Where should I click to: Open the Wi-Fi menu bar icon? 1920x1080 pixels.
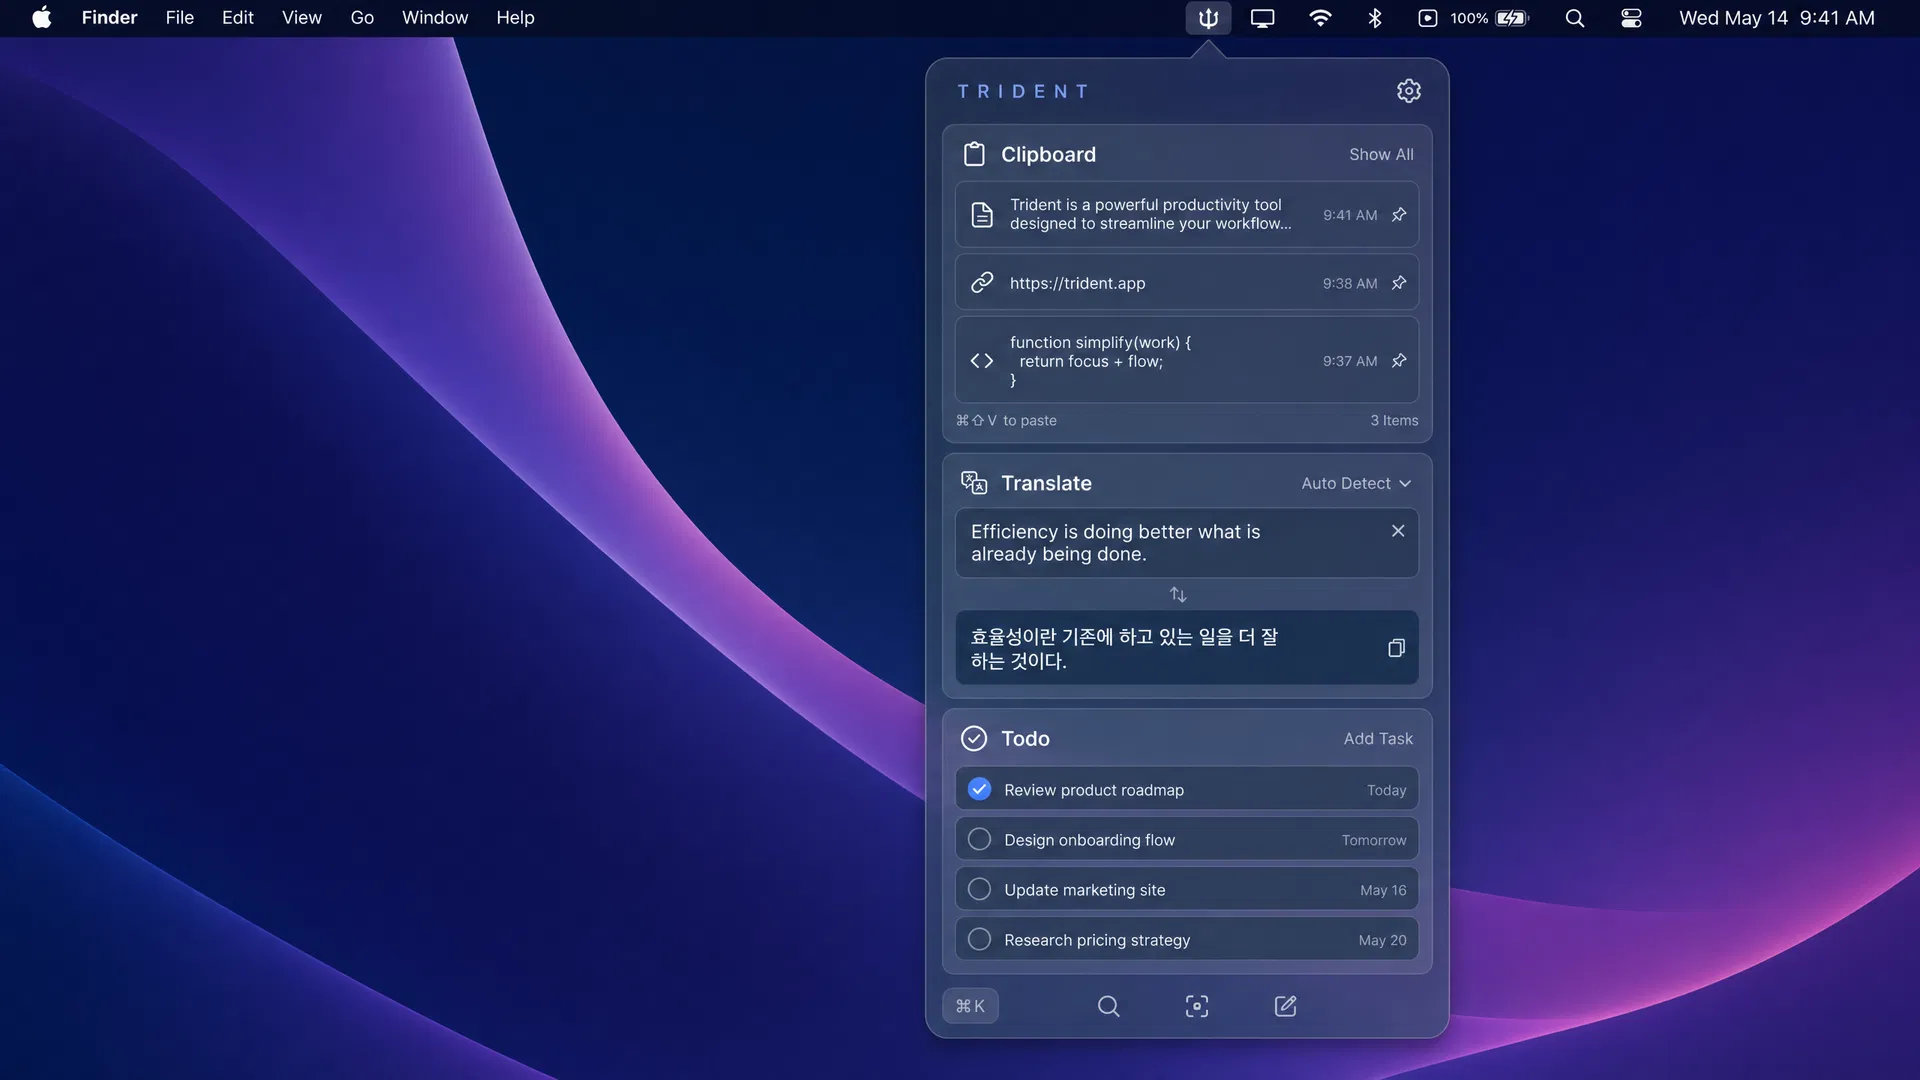click(1320, 18)
